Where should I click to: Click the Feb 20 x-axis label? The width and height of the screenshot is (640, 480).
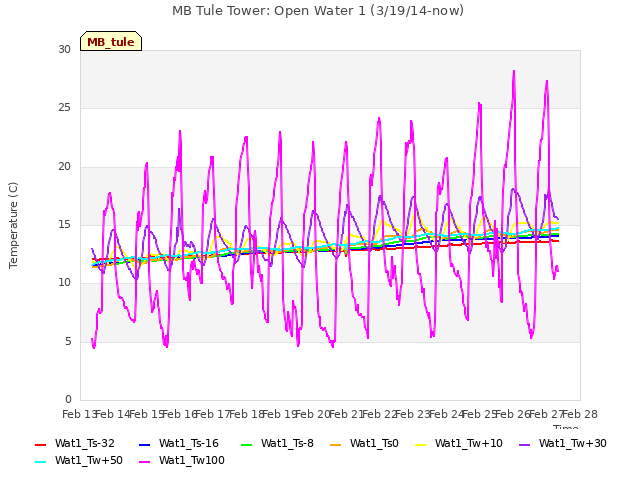click(313, 414)
